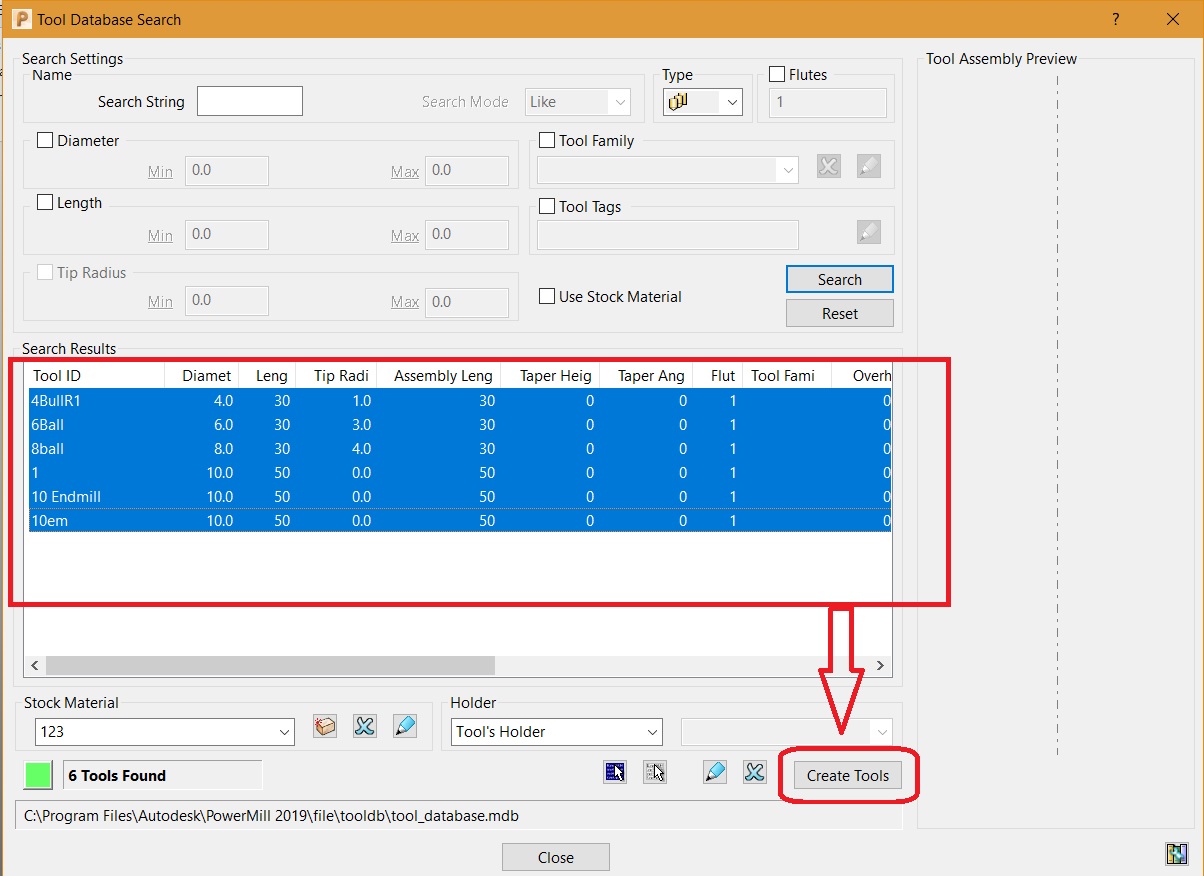
Task: Click delete X icon beside Create Tools
Action: point(755,772)
